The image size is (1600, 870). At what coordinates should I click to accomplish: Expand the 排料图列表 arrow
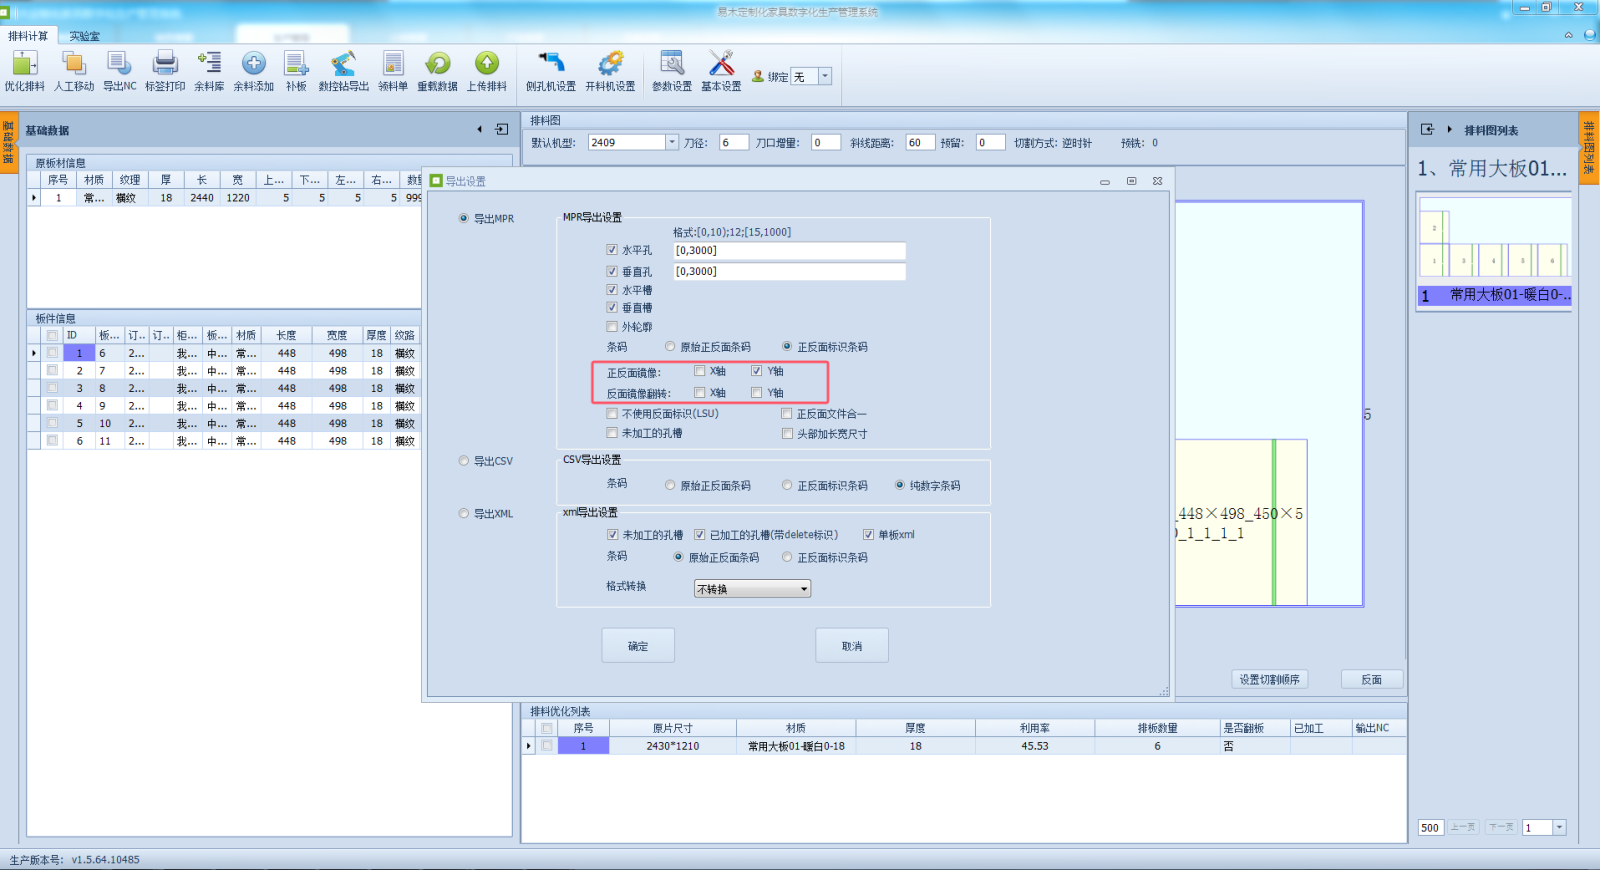[1449, 129]
